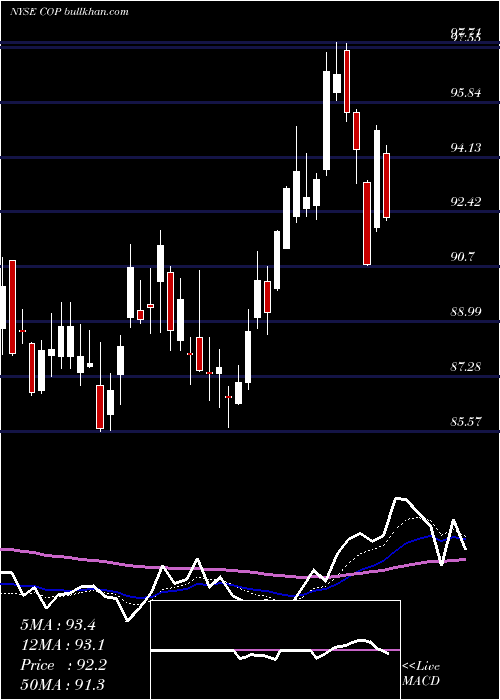The height and width of the screenshot is (700, 500).
Task: Click inside the MACD inset chart box
Action: click(x=275, y=650)
